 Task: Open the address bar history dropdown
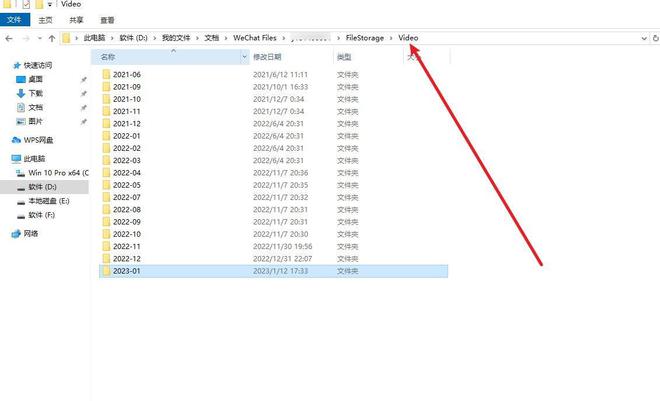641,38
